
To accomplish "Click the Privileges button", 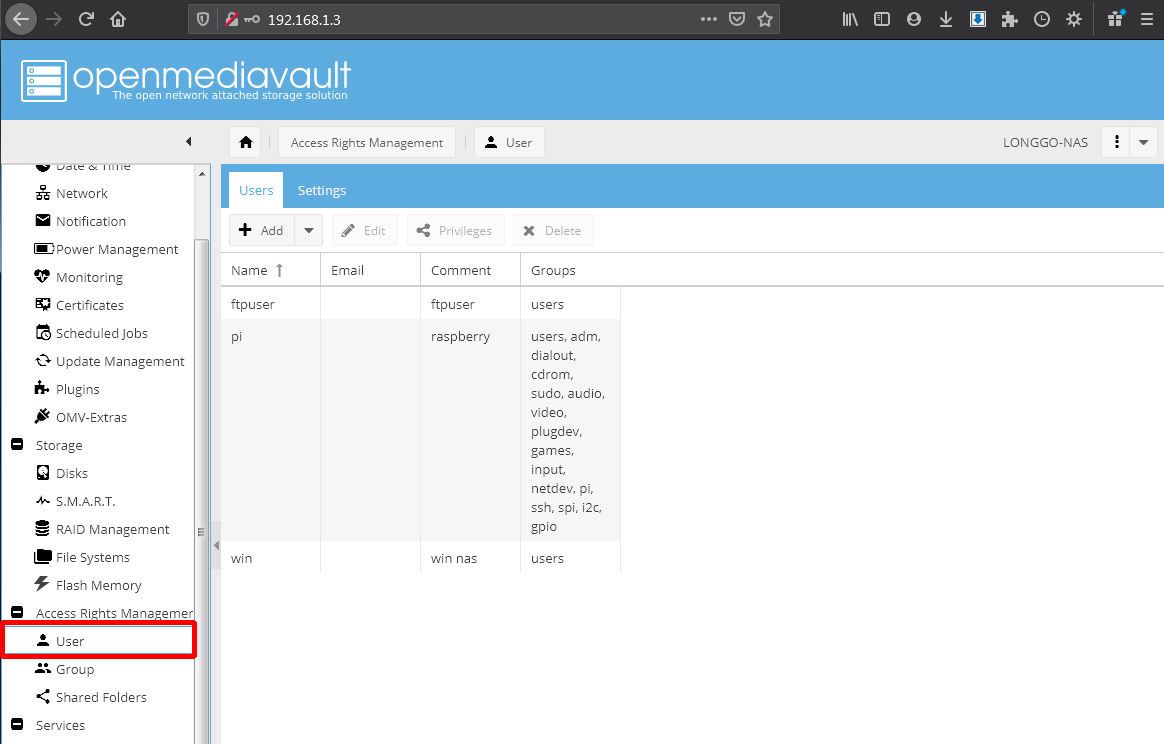I will pos(455,230).
